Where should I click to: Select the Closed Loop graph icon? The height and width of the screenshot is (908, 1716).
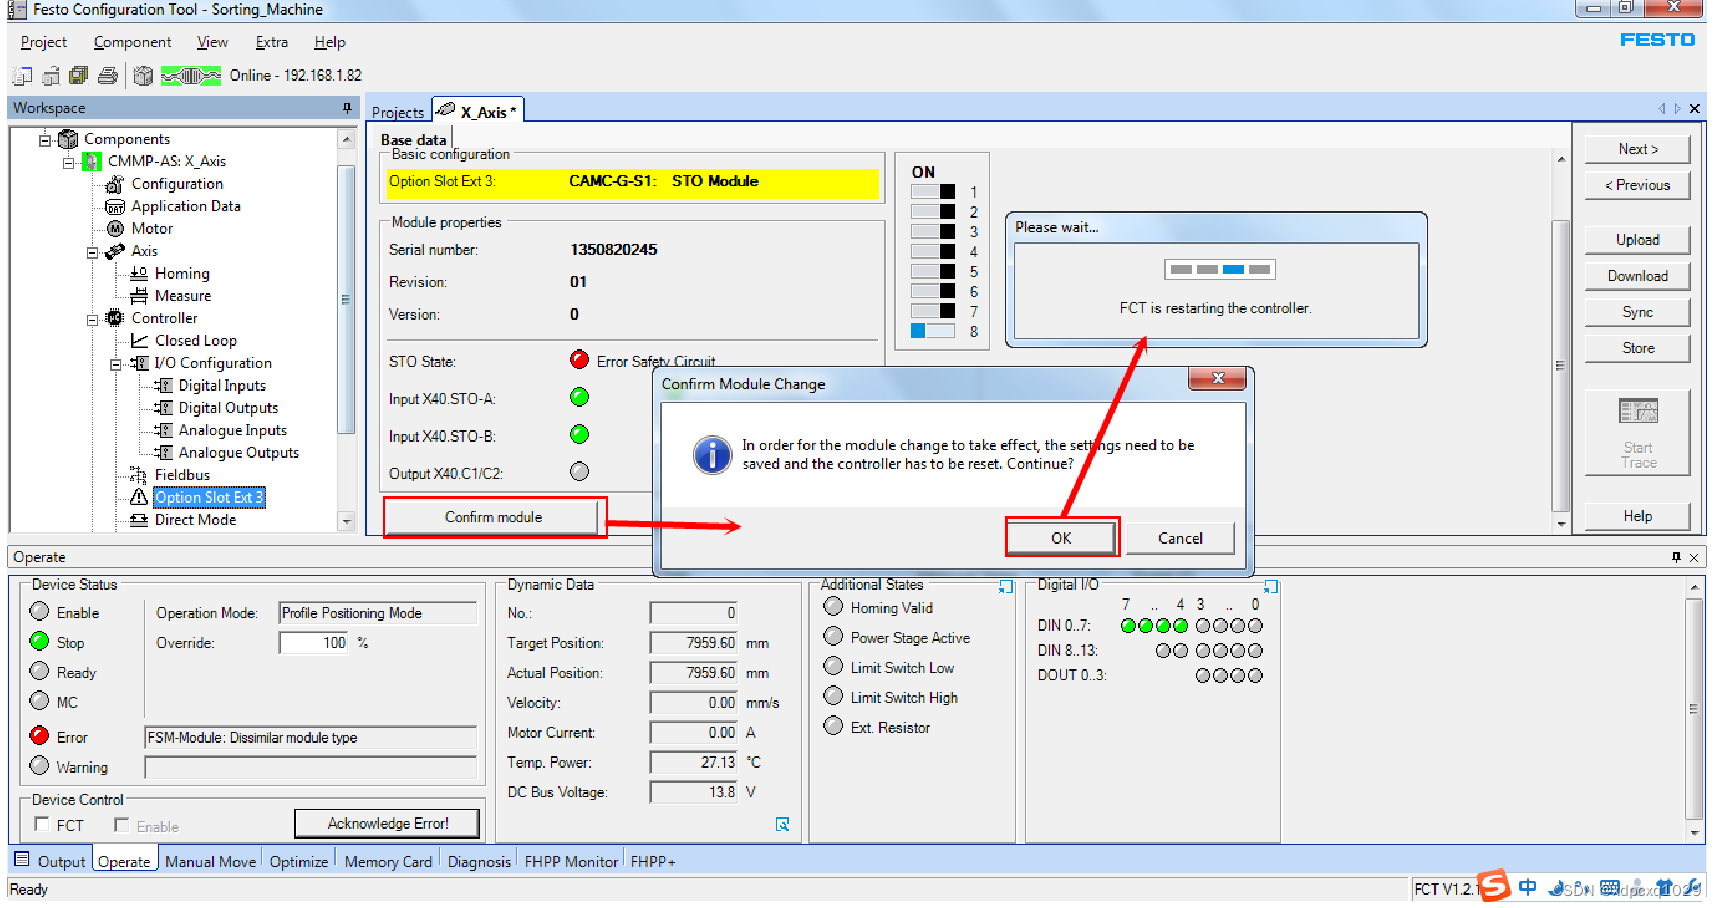coord(139,341)
